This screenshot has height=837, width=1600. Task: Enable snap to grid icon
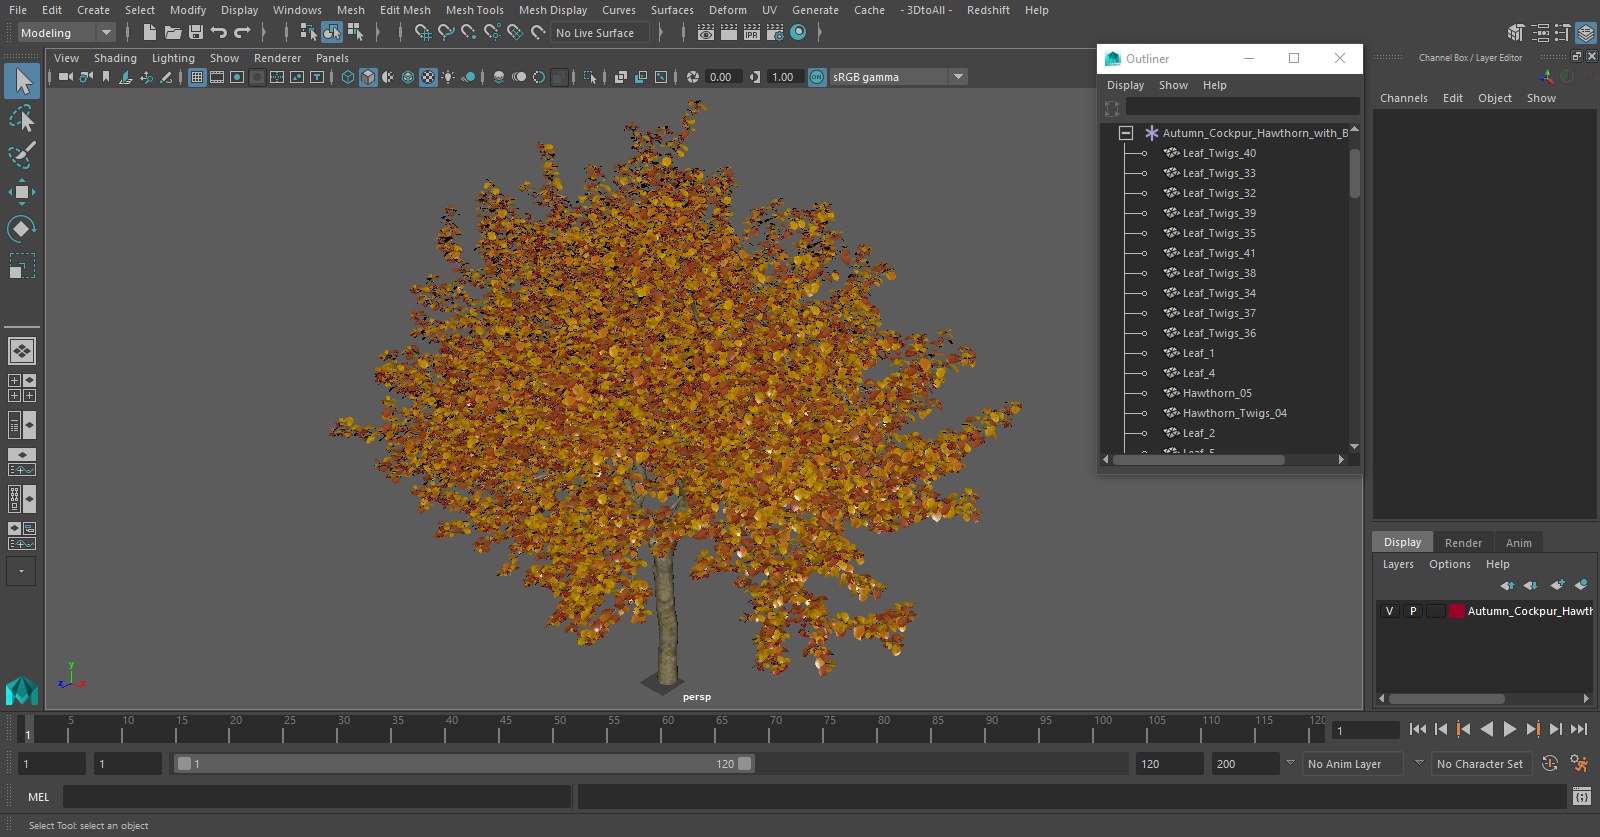point(422,33)
